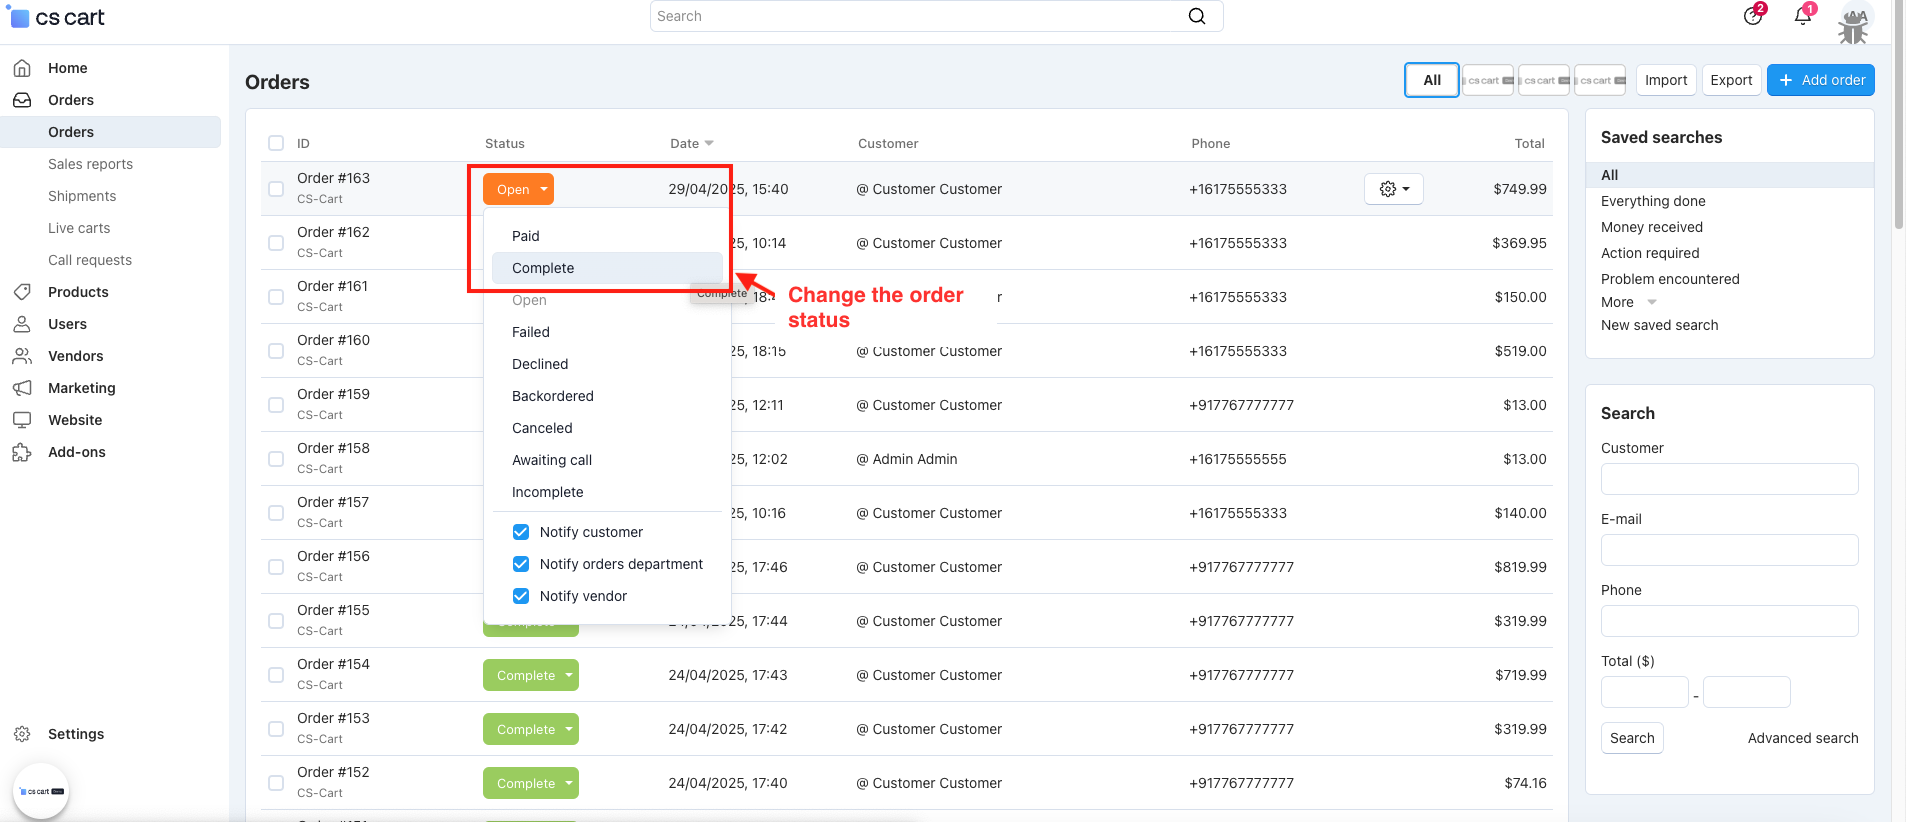
Task: Click the E-mail search input
Action: (x=1729, y=550)
